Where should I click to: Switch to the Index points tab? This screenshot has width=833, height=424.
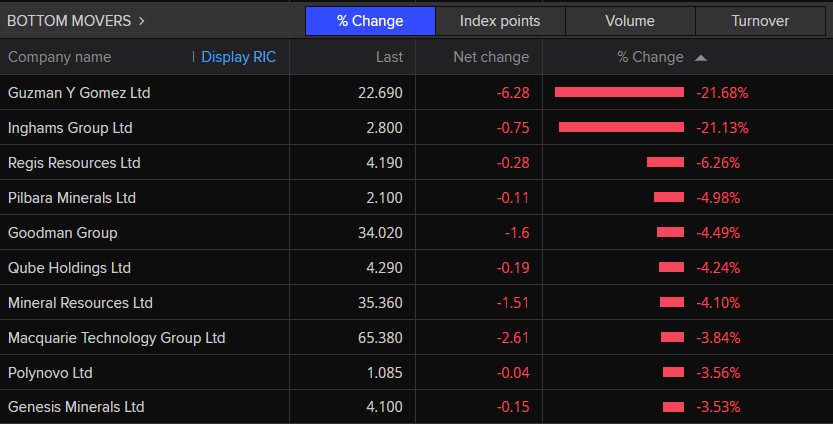click(500, 21)
